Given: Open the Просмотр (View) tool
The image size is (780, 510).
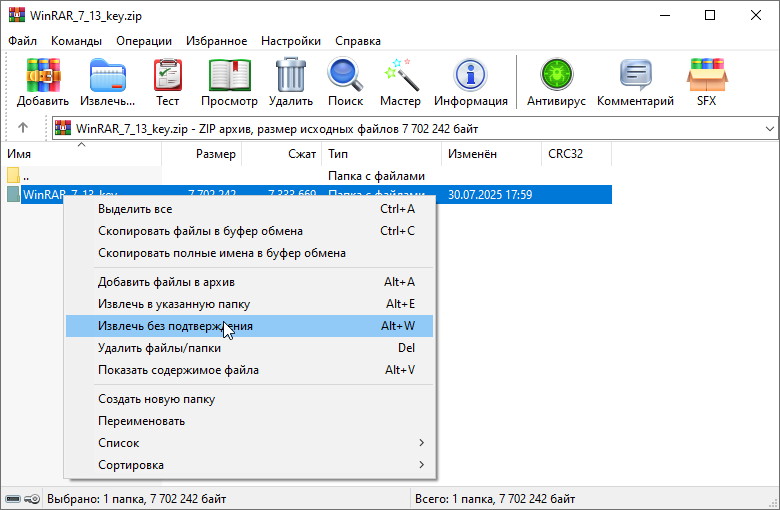Looking at the screenshot, I should click(x=229, y=76).
